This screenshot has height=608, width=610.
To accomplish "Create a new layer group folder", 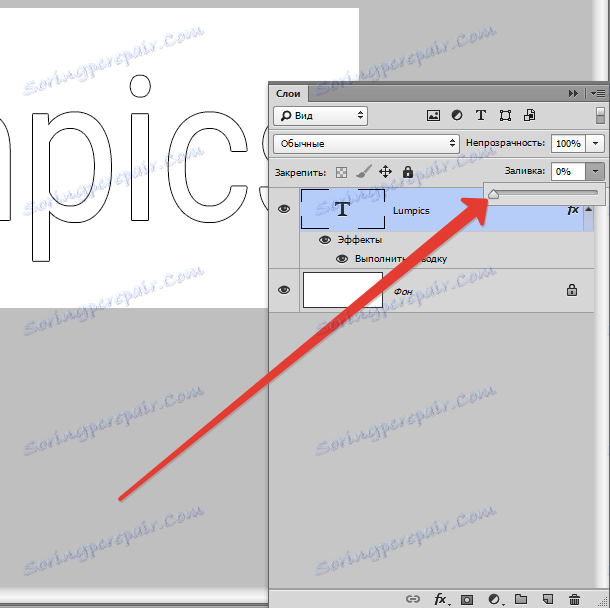I will (521, 599).
